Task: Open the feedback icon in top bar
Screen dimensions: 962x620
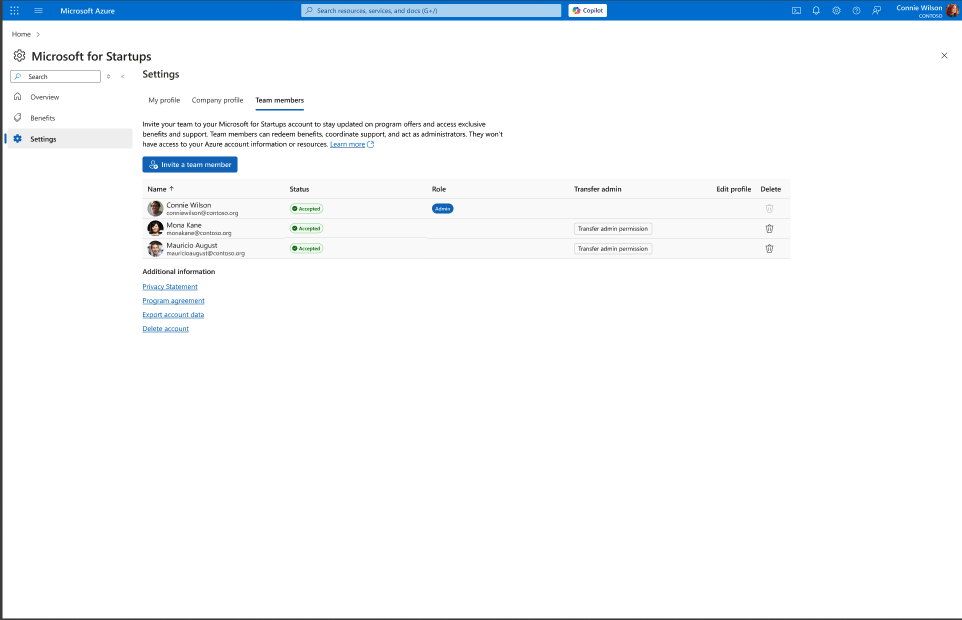Action: [x=877, y=10]
